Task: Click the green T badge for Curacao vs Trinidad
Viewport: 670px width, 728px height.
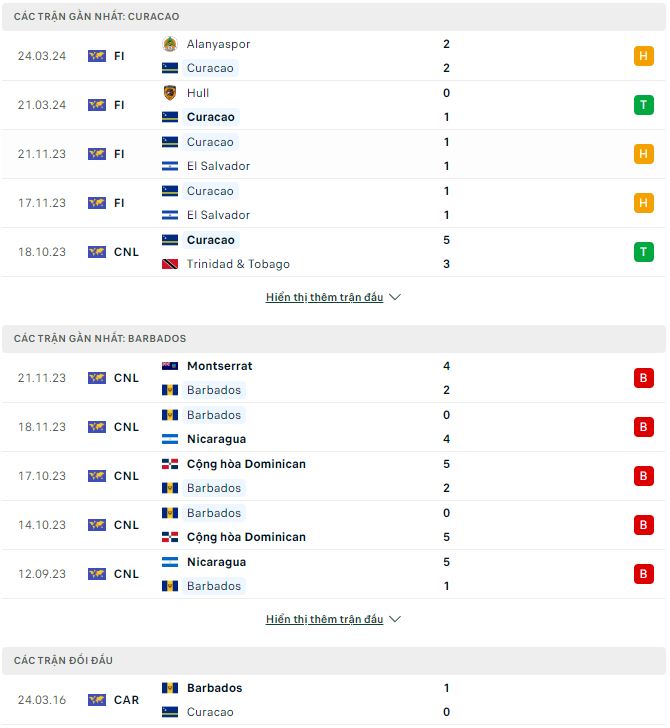Action: point(644,252)
